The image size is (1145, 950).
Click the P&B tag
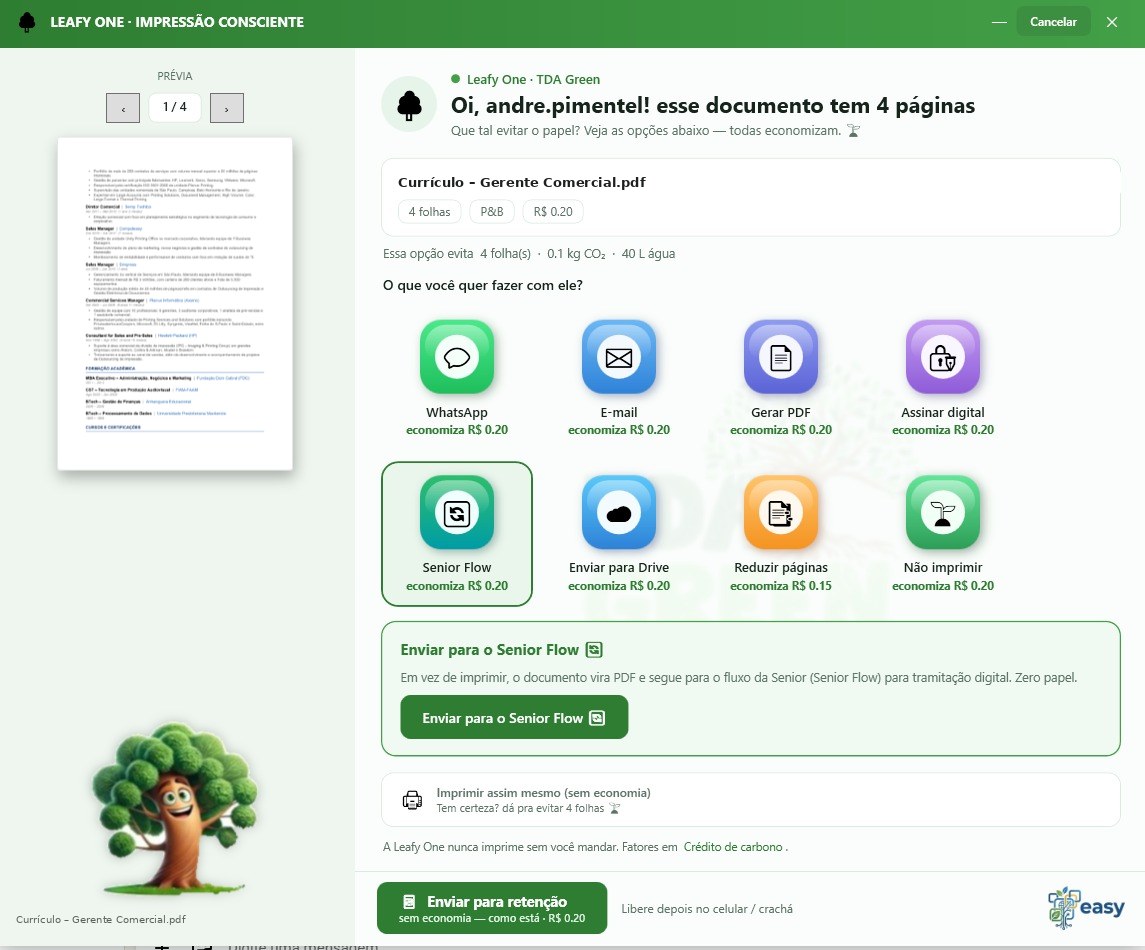pyautogui.click(x=491, y=212)
